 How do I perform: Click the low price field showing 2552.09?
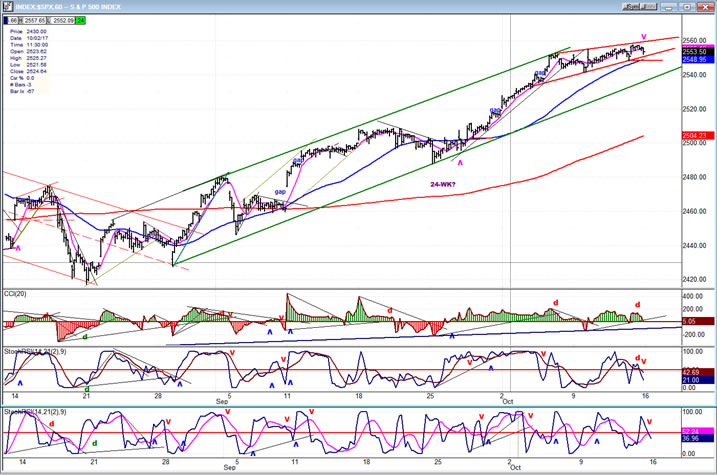62,19
